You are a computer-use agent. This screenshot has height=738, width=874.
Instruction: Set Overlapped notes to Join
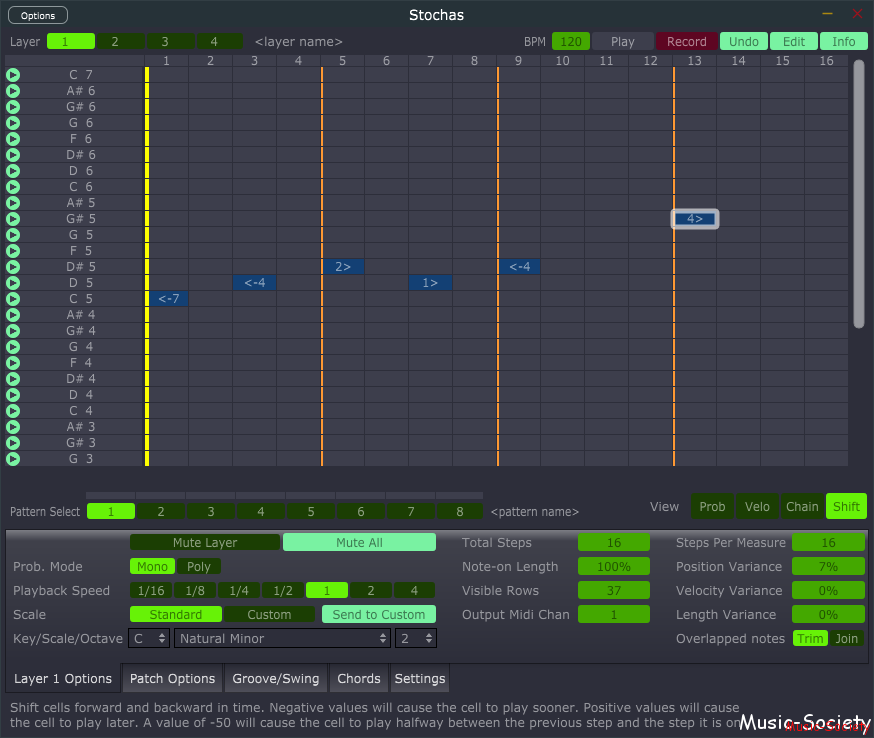pyautogui.click(x=846, y=639)
